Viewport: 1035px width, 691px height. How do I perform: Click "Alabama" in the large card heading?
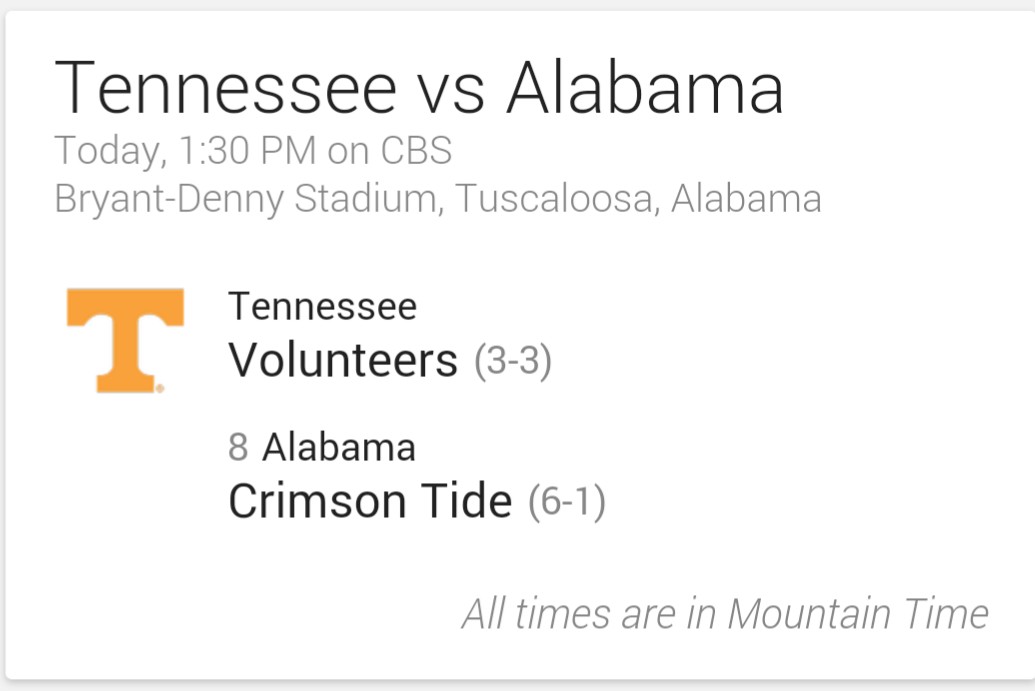point(645,88)
